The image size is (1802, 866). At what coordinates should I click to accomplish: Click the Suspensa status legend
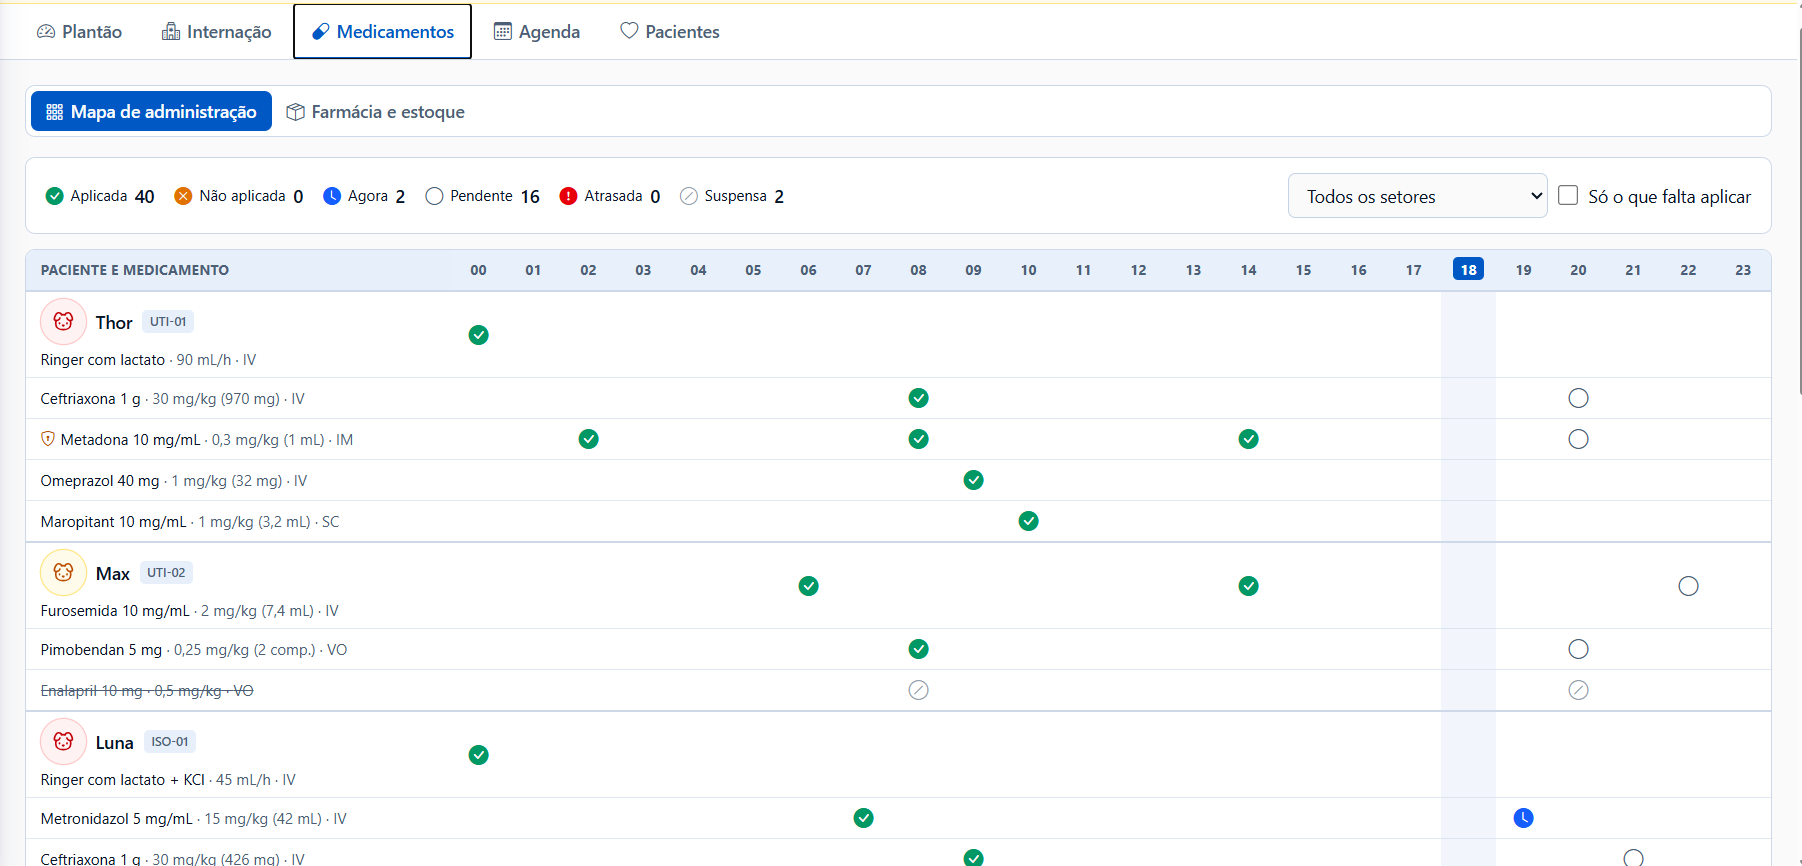click(x=732, y=196)
